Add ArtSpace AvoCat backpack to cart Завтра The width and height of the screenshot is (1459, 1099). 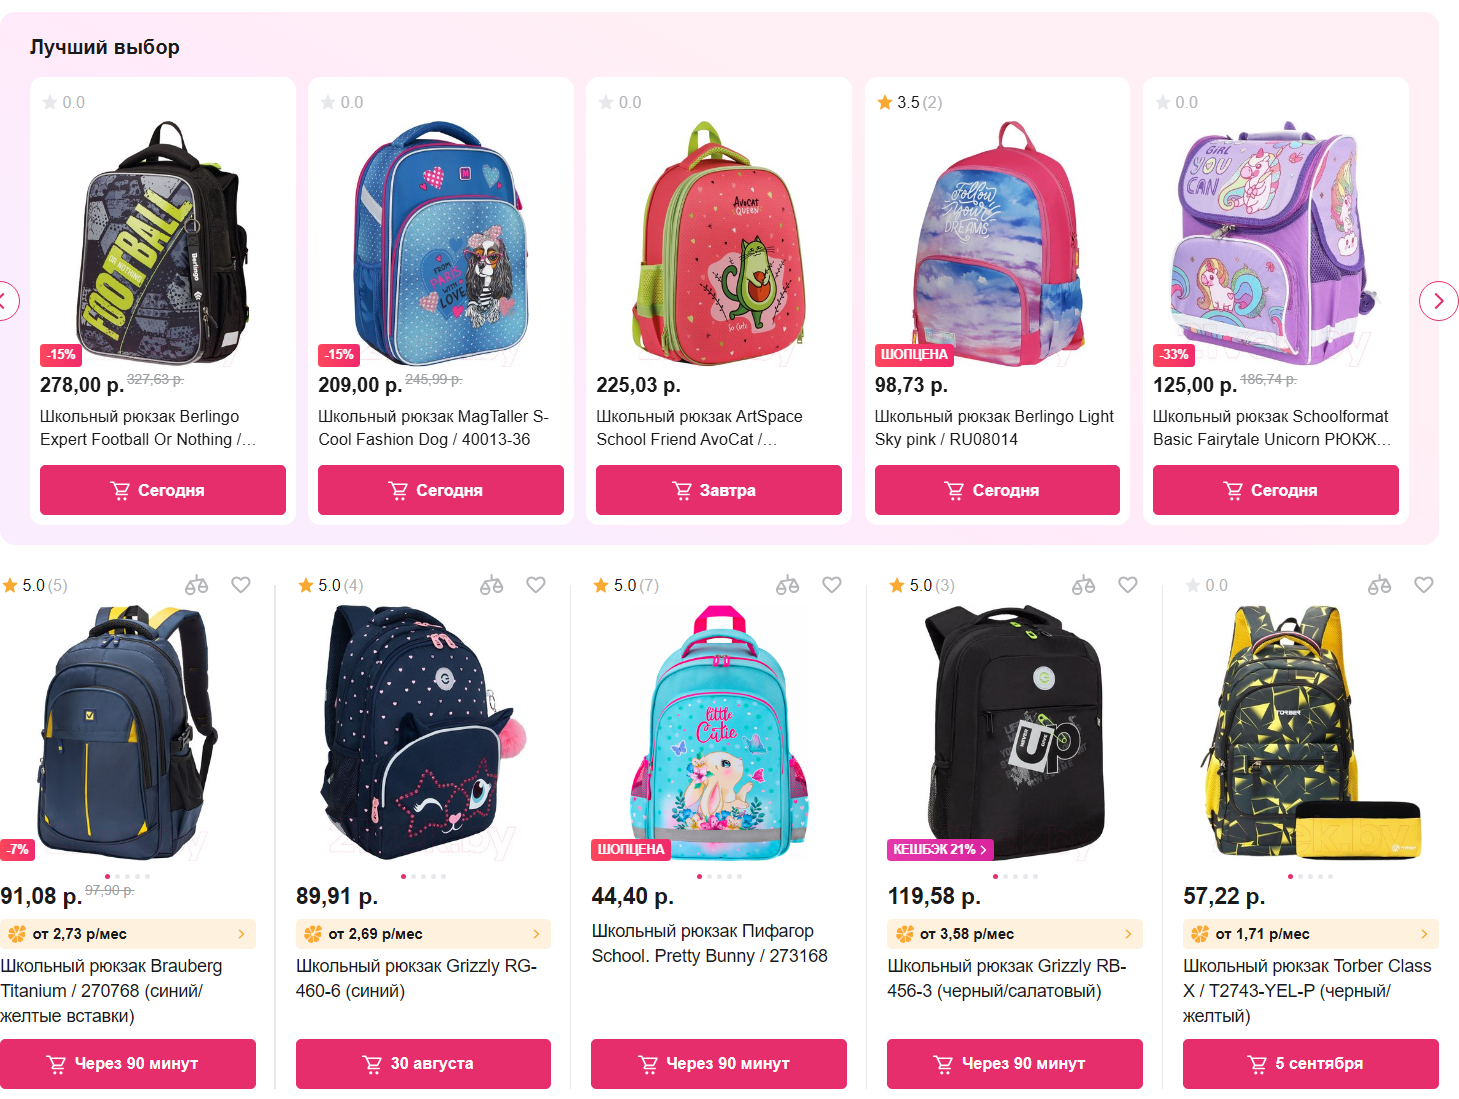(719, 490)
